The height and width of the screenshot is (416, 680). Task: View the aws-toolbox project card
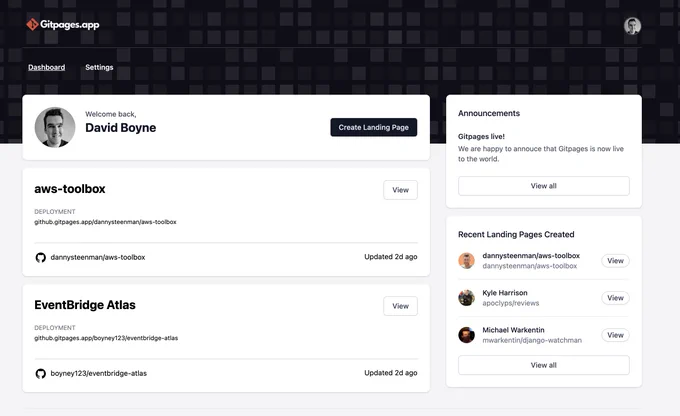coord(400,190)
